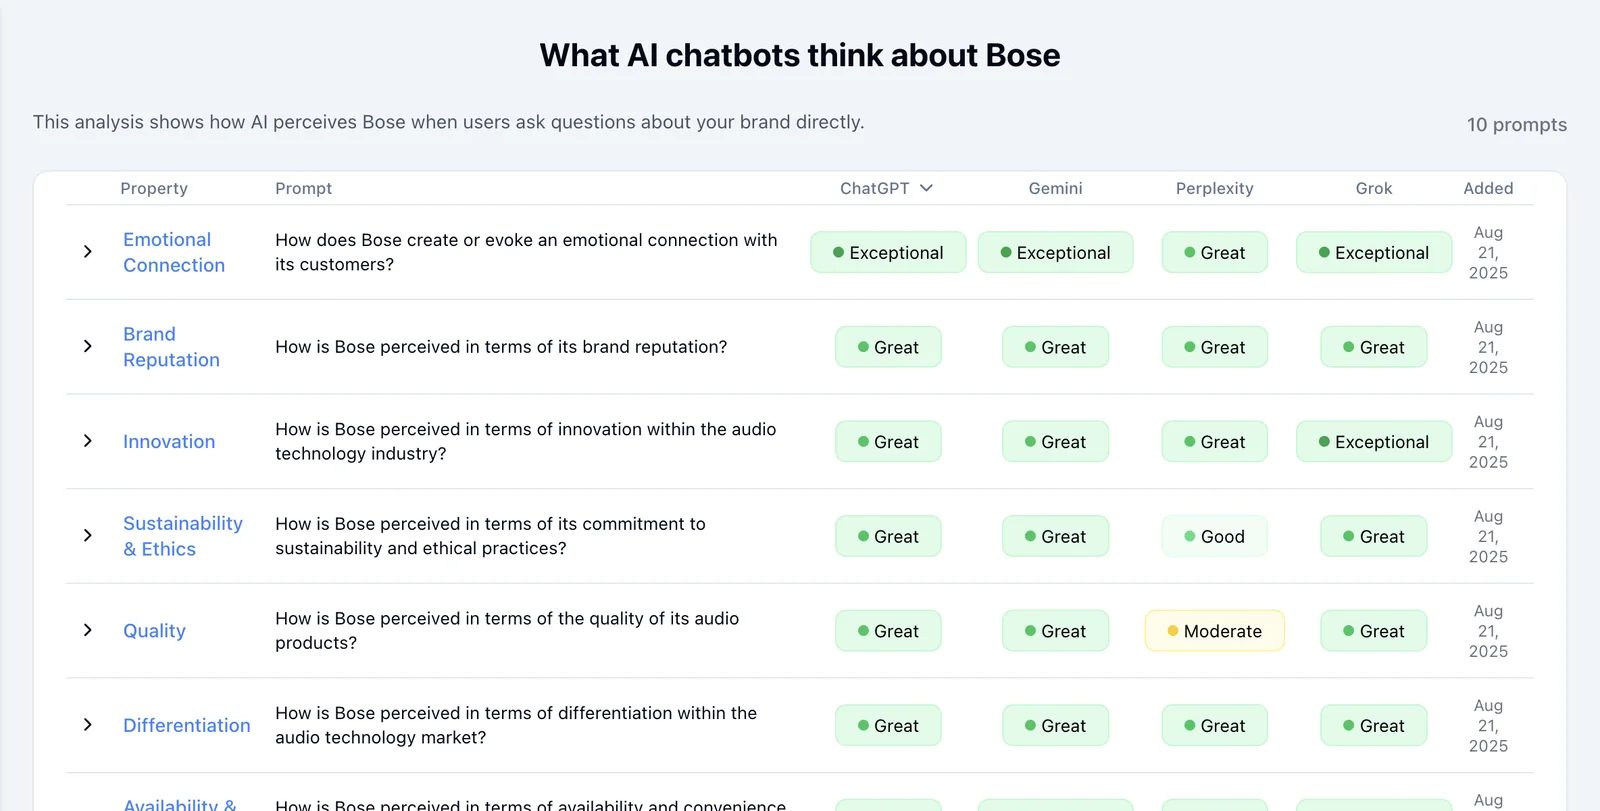This screenshot has width=1600, height=811.
Task: Open the Quality property link
Action: 154,631
